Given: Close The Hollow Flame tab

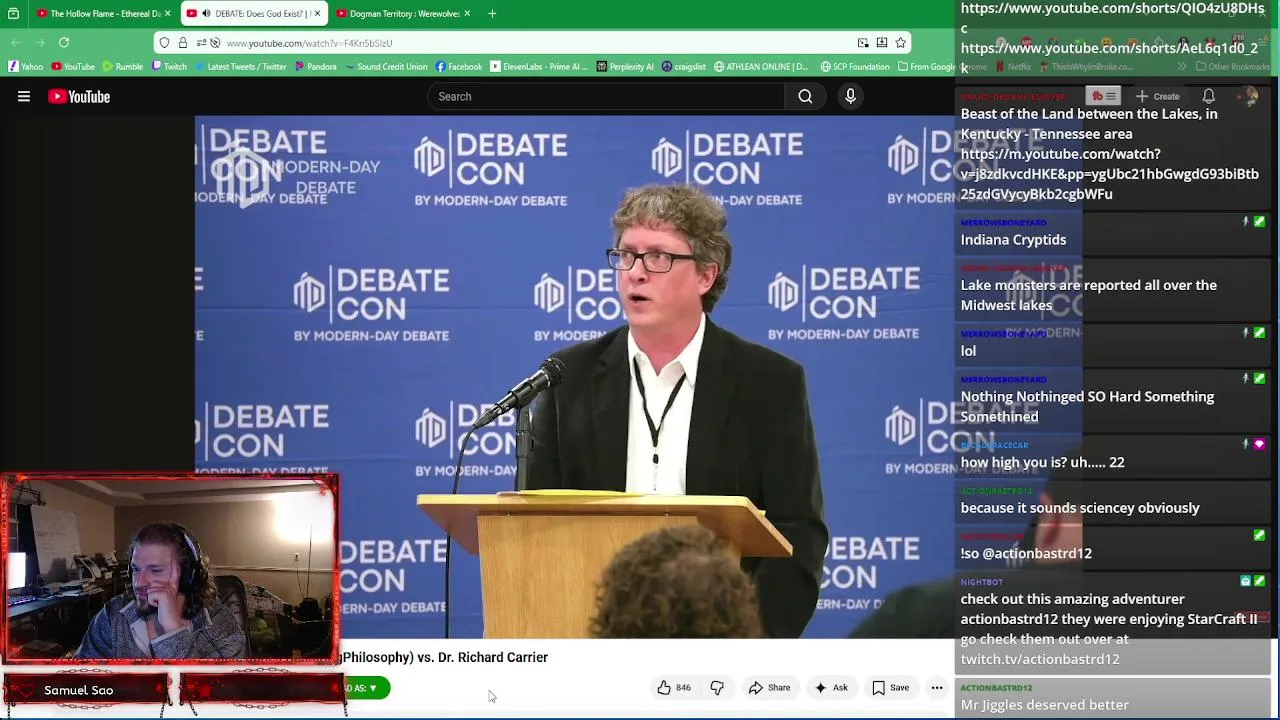Looking at the screenshot, I should (x=167, y=13).
